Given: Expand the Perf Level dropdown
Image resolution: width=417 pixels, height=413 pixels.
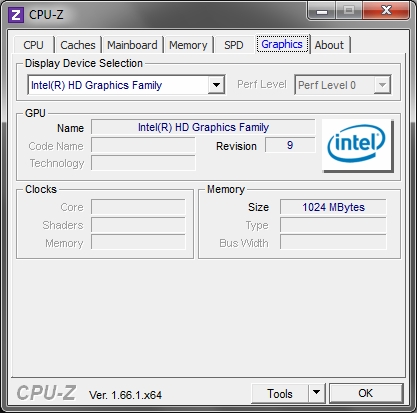Looking at the screenshot, I should (x=382, y=85).
